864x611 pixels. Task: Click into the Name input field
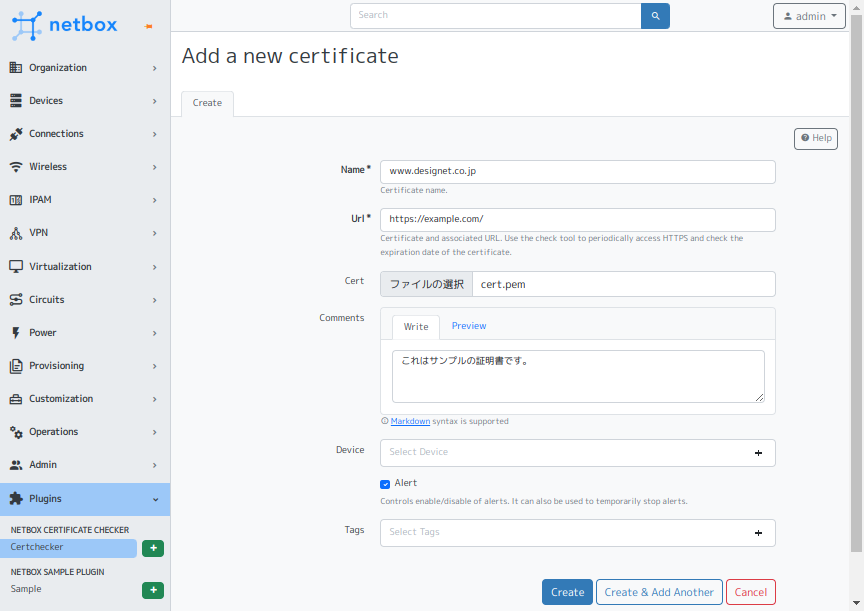coord(577,172)
